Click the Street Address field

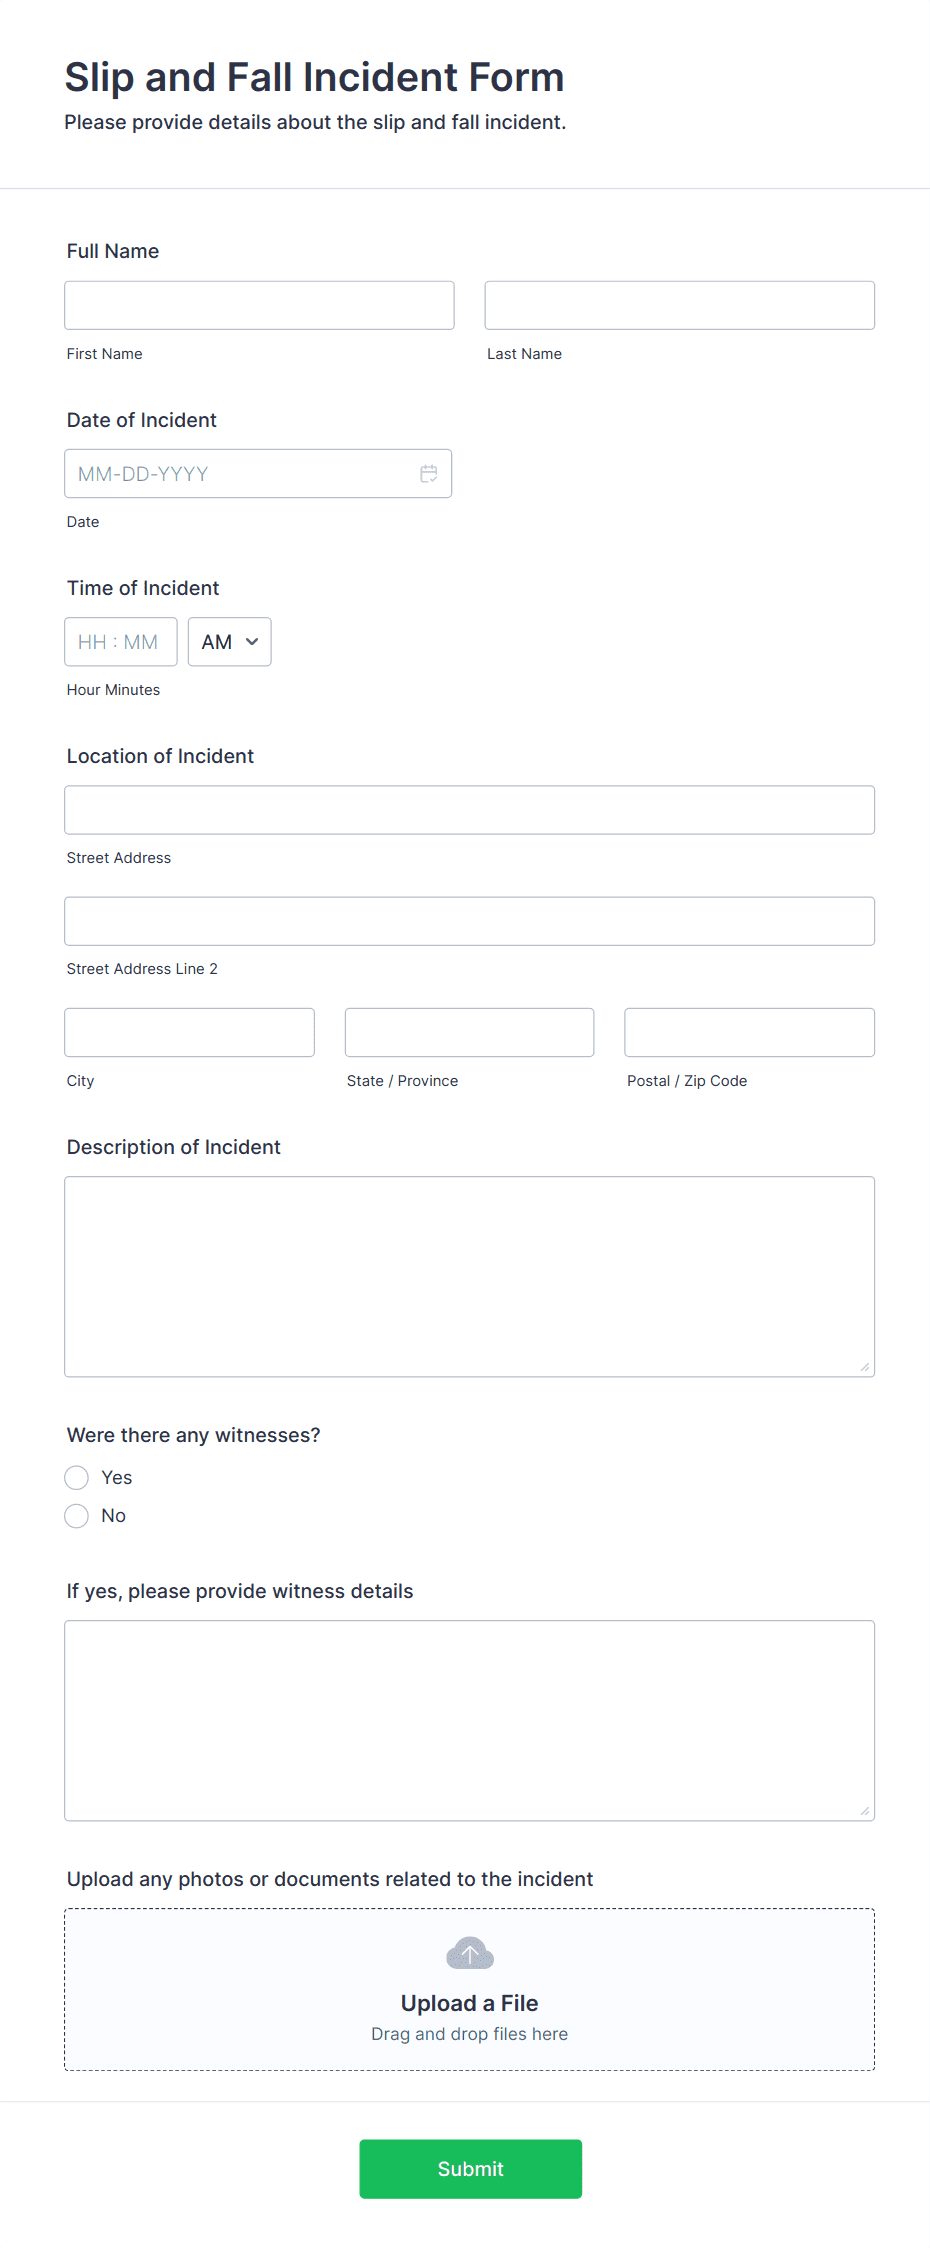[x=469, y=810]
